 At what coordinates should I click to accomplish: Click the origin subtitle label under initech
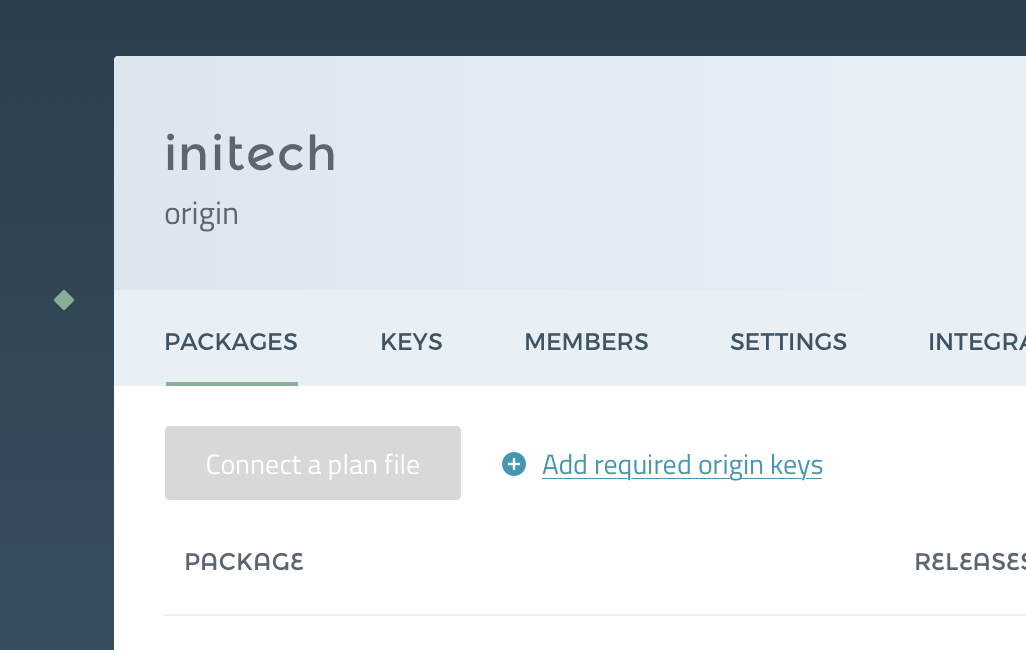coord(202,215)
